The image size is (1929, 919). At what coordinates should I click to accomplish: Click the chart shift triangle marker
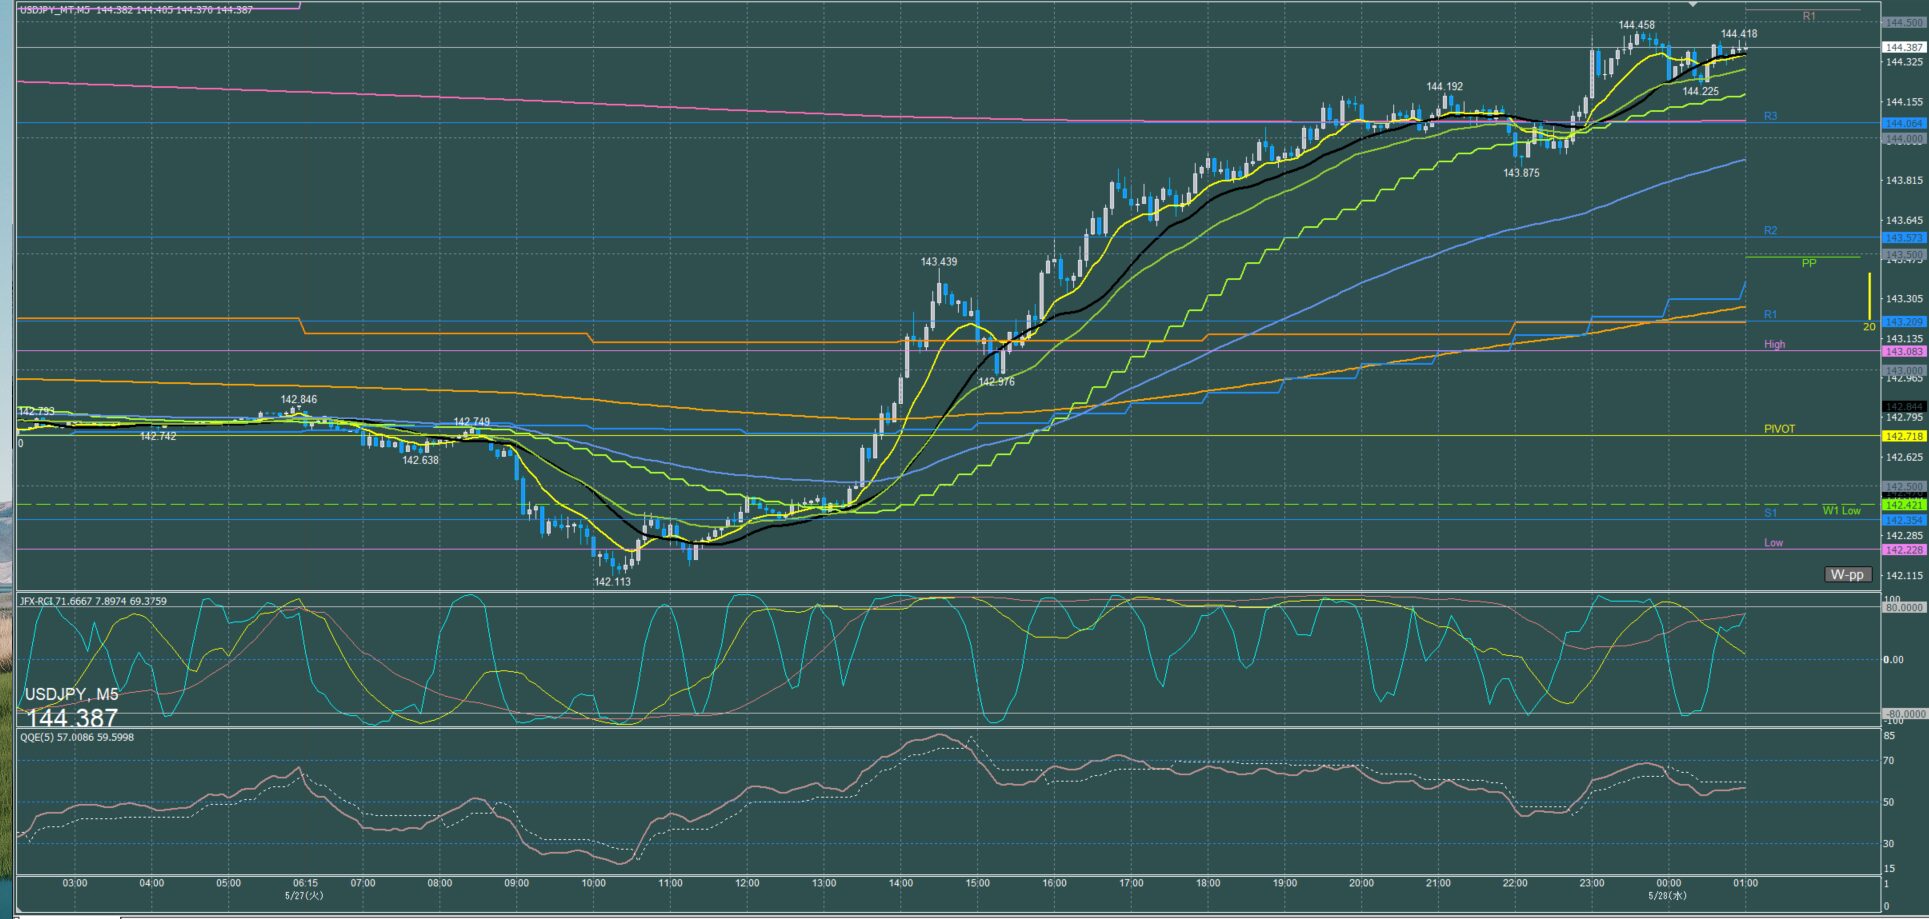(x=1692, y=5)
